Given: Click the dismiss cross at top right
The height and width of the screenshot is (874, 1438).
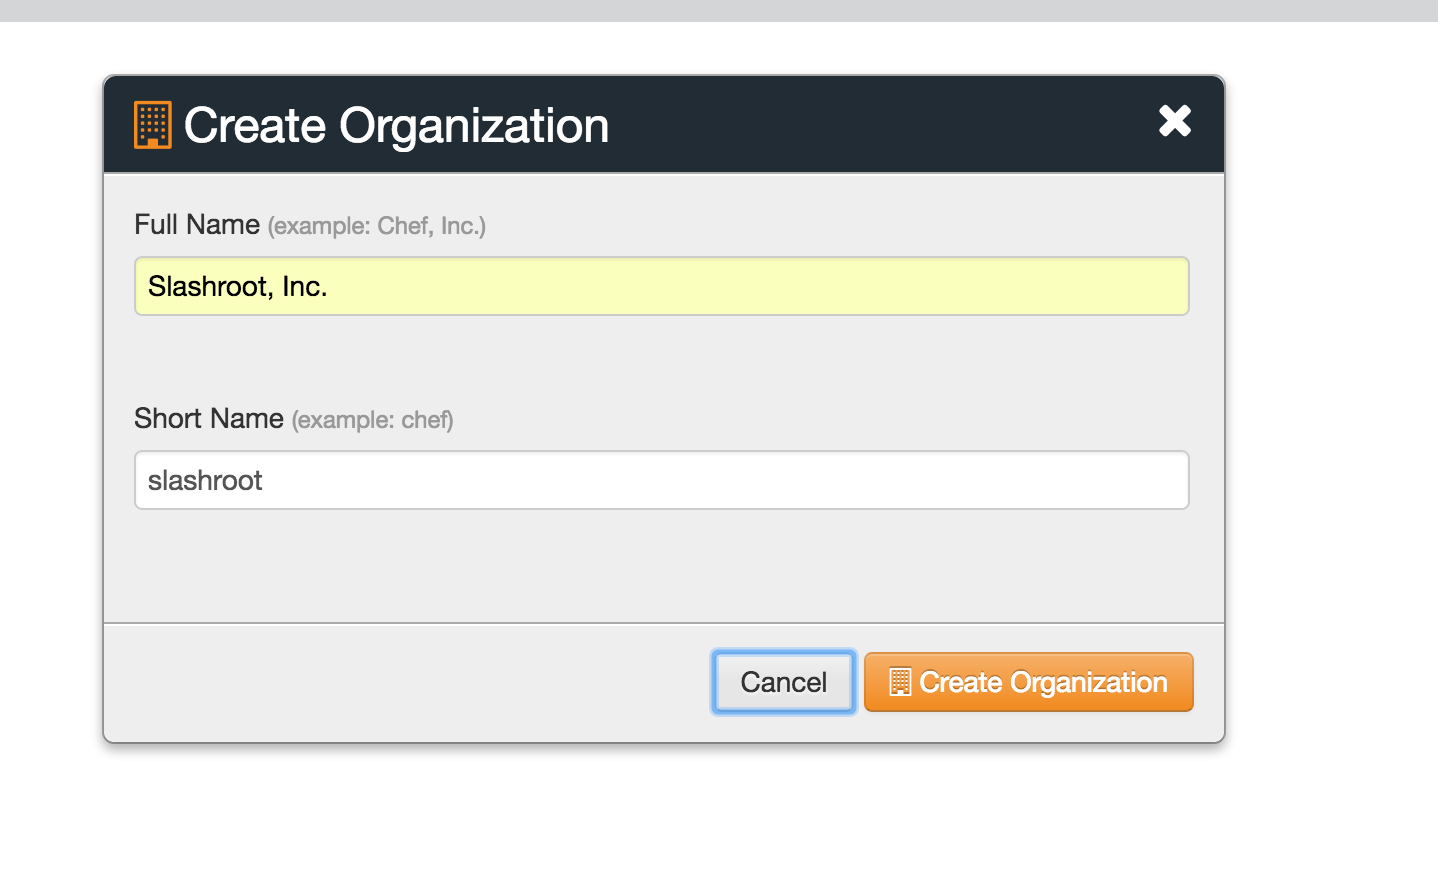Looking at the screenshot, I should [x=1175, y=121].
